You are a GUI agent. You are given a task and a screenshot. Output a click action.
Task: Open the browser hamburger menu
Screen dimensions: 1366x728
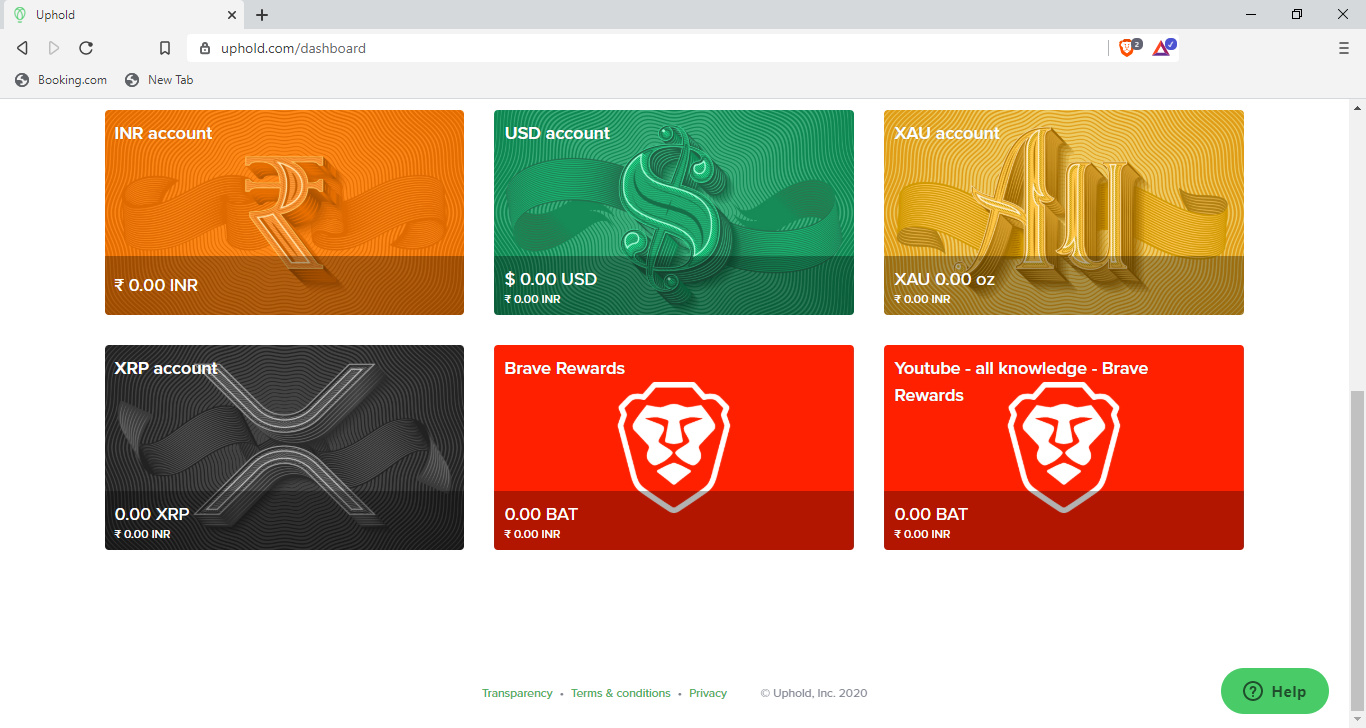coord(1343,48)
